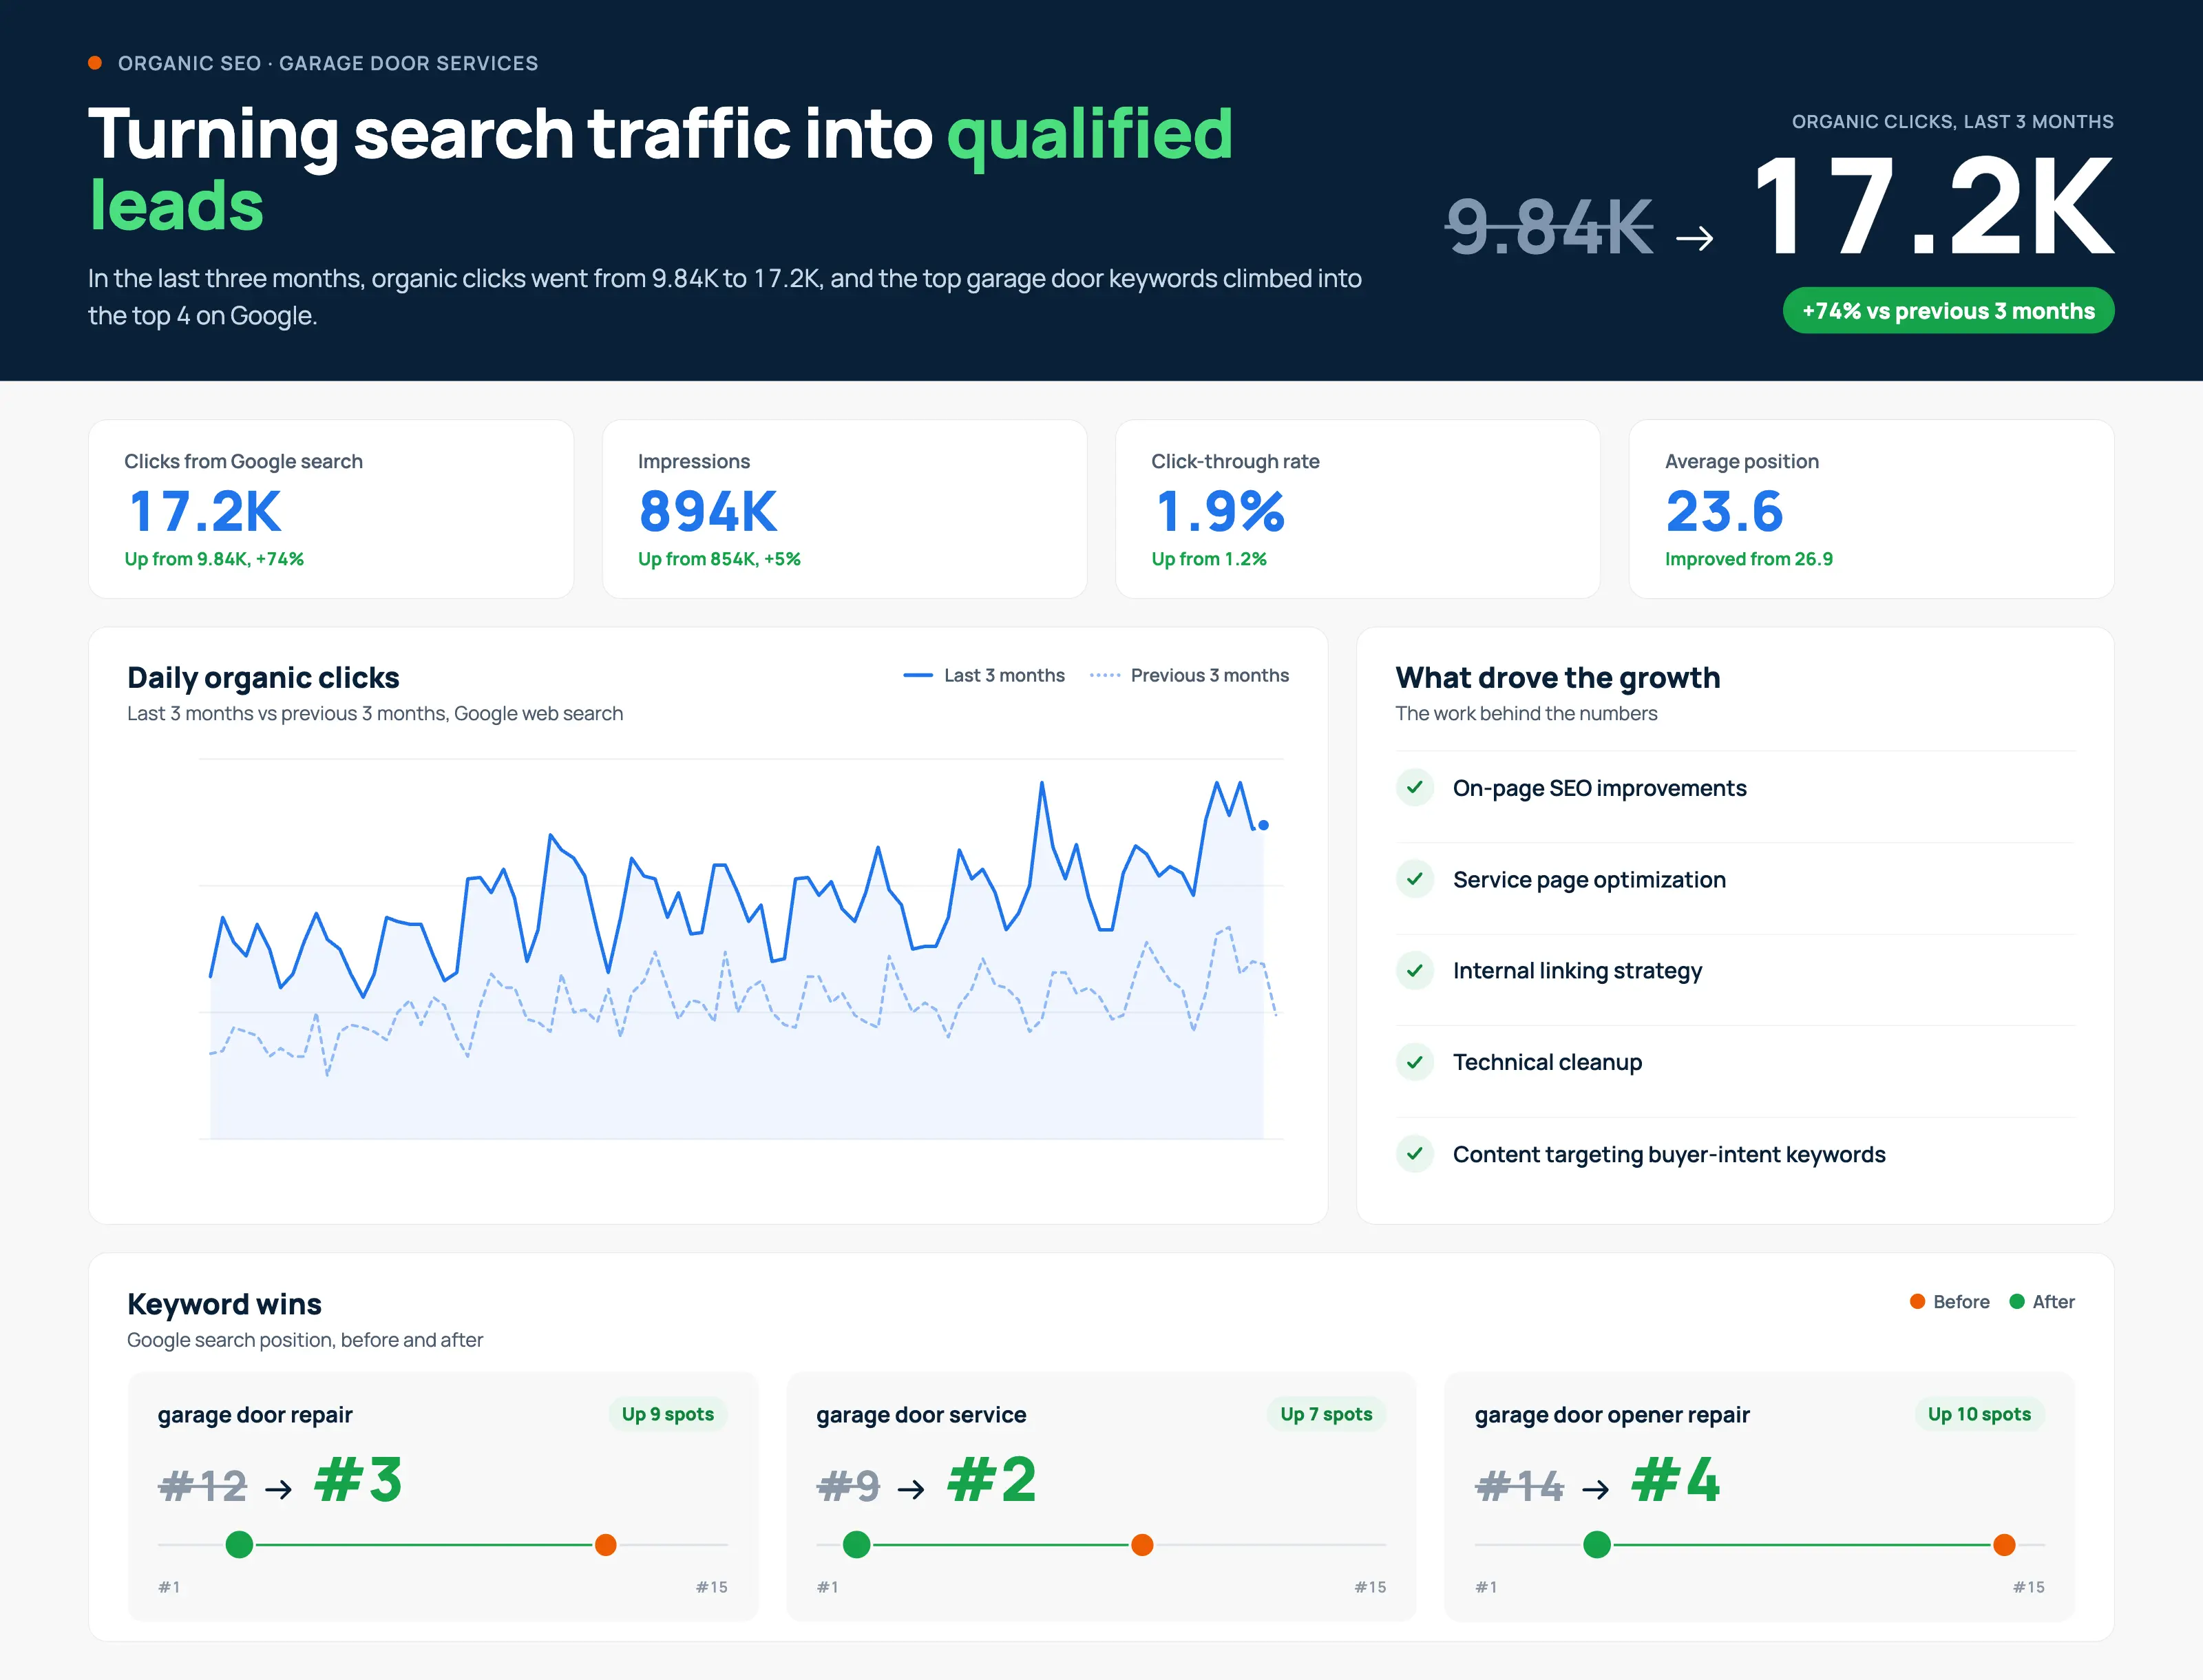
Task: Click the Up 9 spots badge
Action: [668, 1414]
